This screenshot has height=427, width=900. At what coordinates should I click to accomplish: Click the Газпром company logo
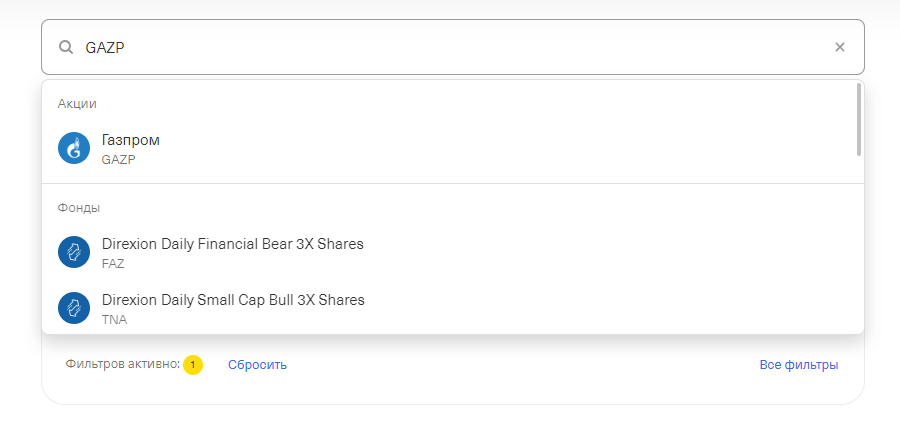(74, 148)
